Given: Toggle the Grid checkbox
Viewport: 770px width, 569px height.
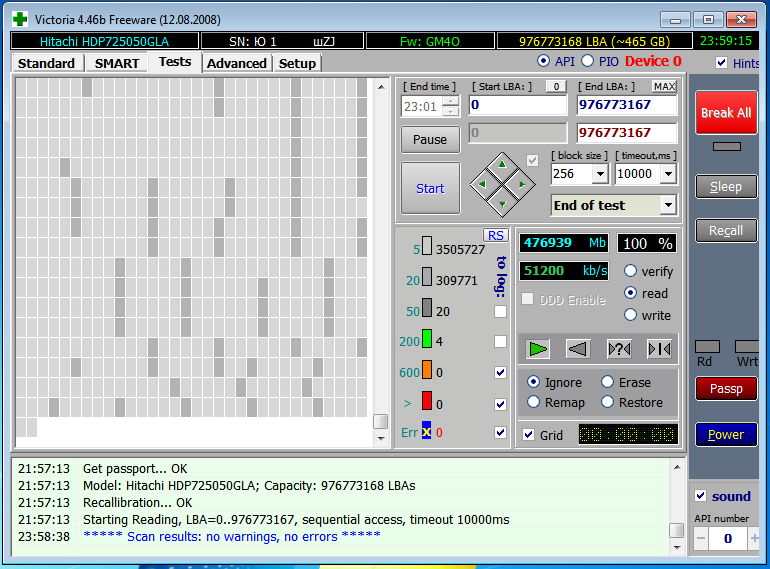Looking at the screenshot, I should [x=529, y=435].
